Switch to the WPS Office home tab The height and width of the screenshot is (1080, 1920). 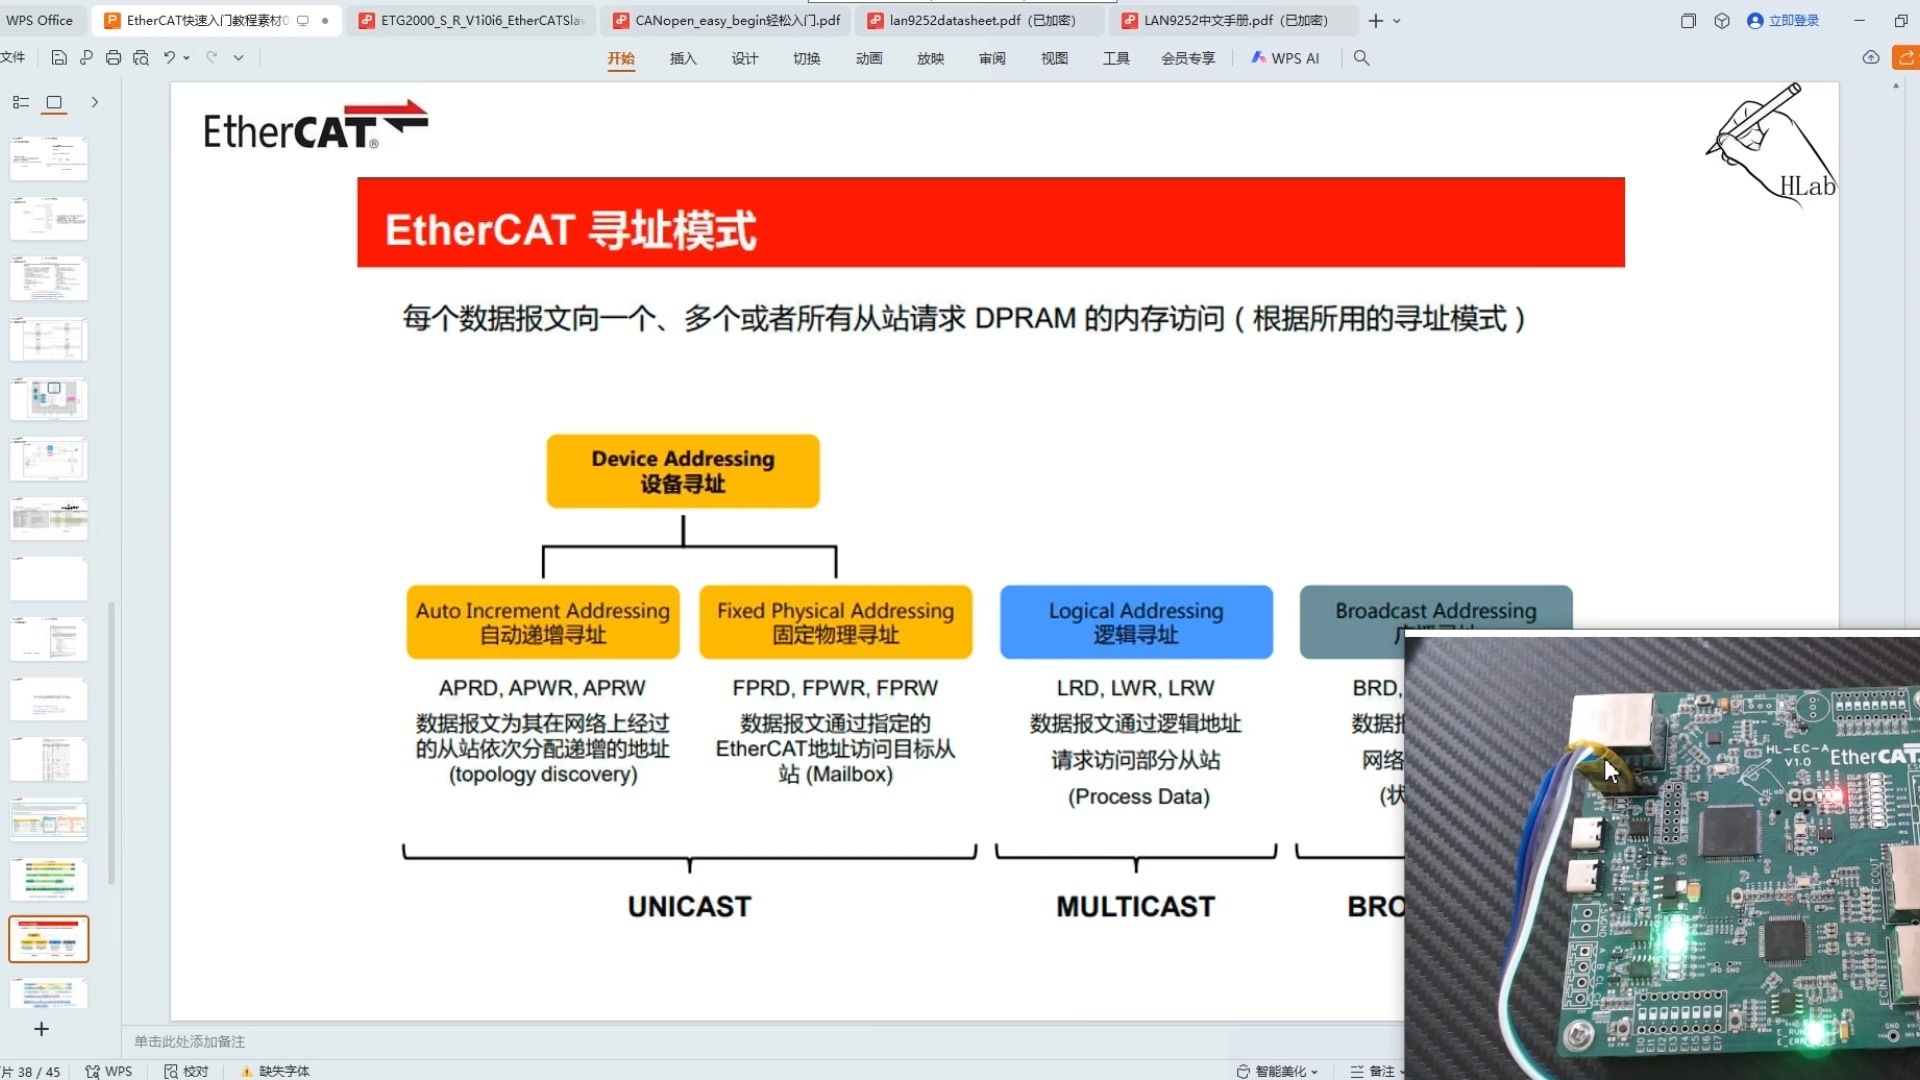40,20
